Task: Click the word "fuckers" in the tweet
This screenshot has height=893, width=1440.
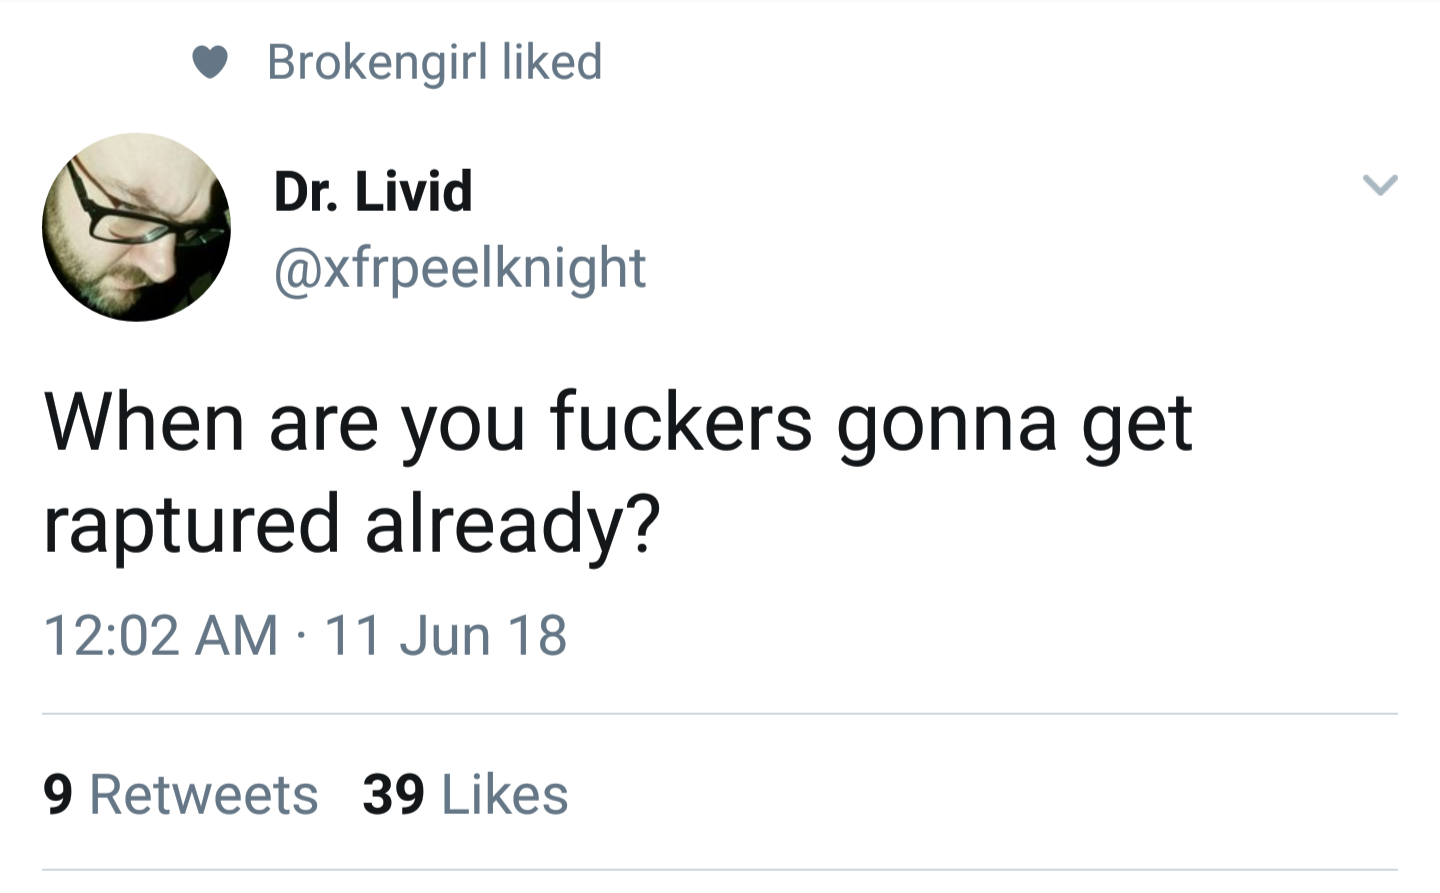Action: click(x=681, y=422)
